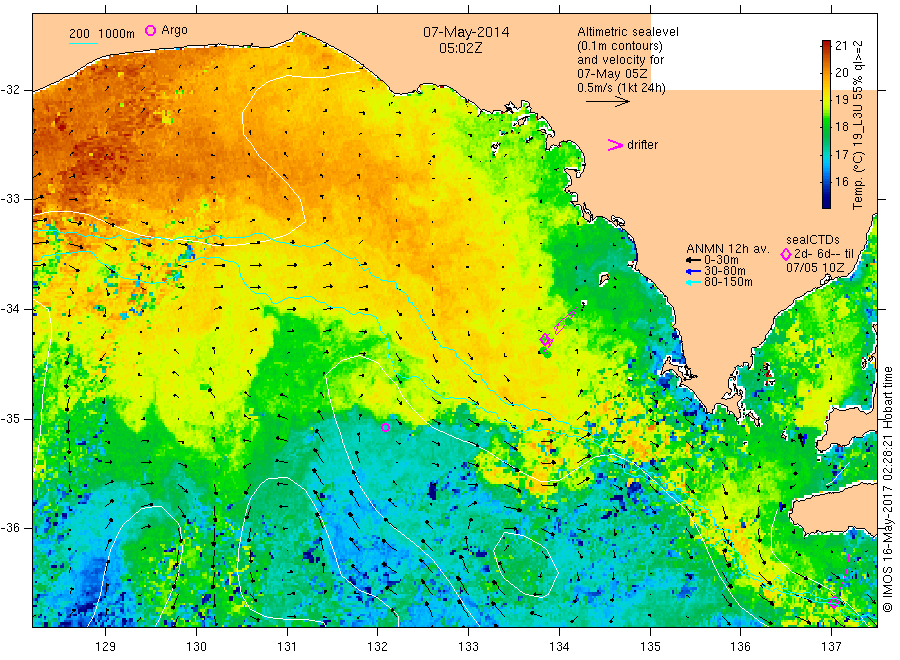The image size is (900, 660).
Task: Click the '2d- 6d-- til' text
Action: [824, 254]
